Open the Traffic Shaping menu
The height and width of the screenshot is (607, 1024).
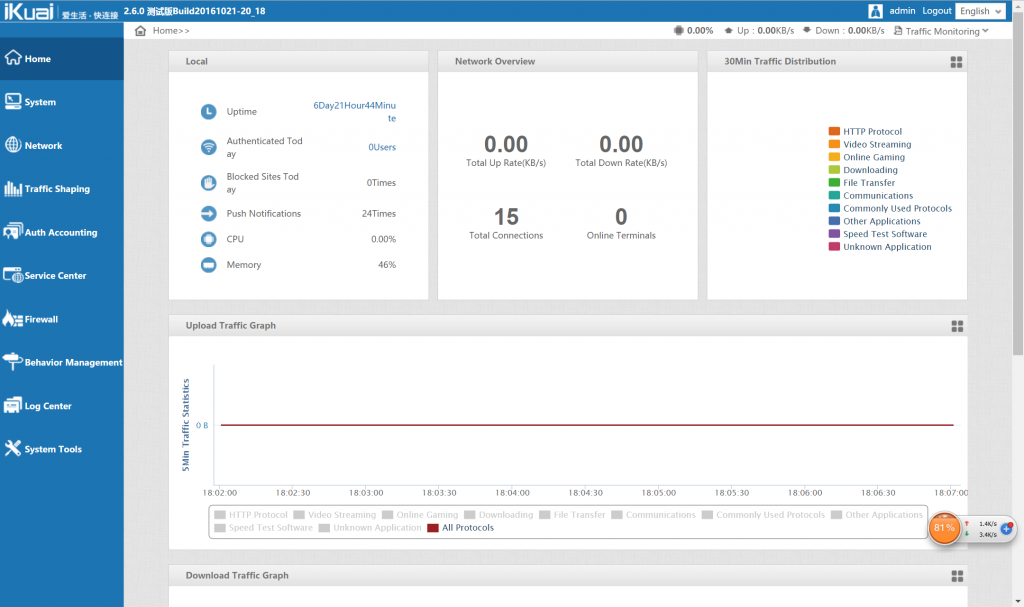click(x=61, y=189)
